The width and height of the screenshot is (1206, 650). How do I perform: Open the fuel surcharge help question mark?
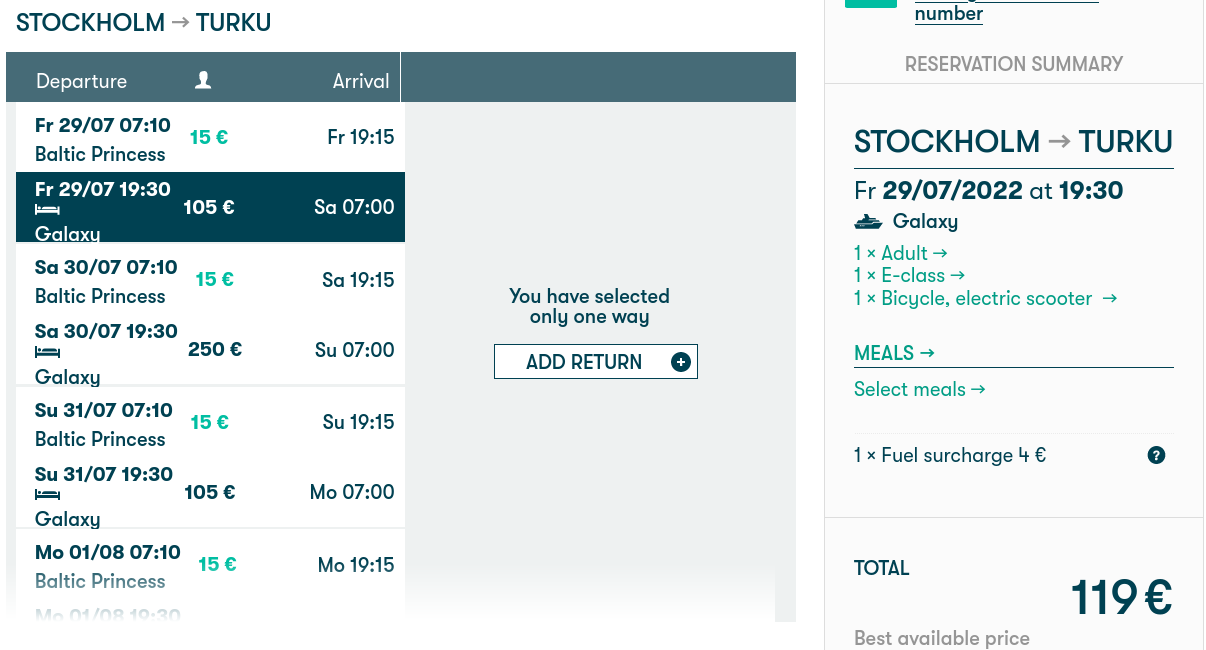point(1156,455)
